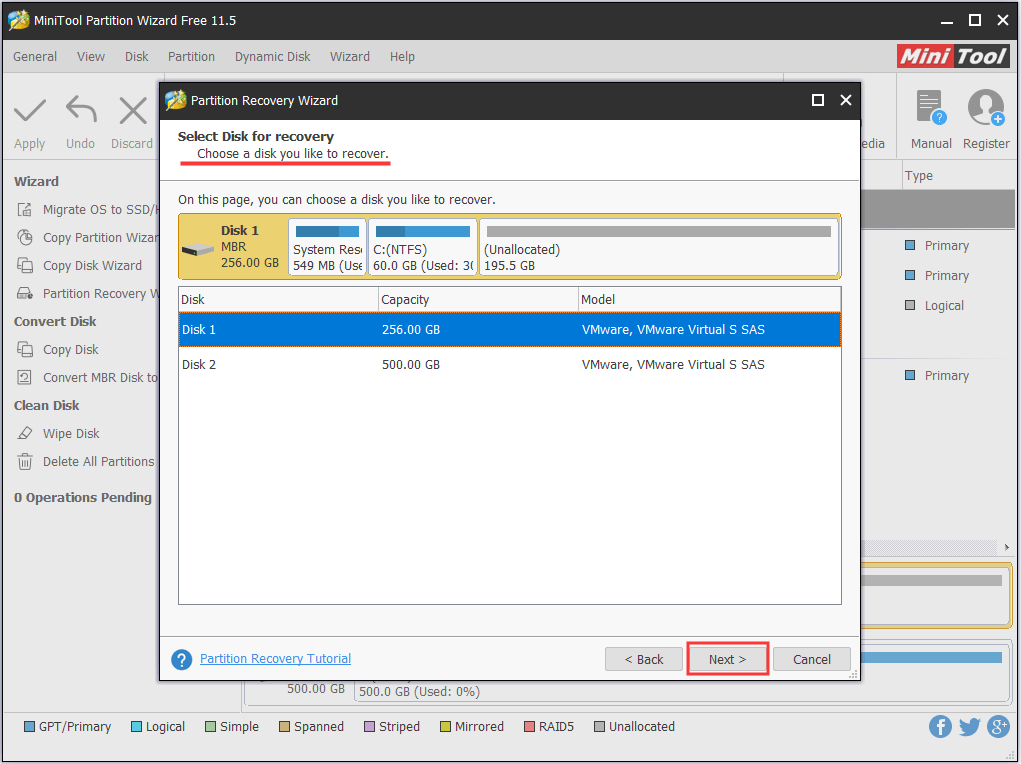
Task: Click the System Reserved partition block
Action: coord(328,248)
